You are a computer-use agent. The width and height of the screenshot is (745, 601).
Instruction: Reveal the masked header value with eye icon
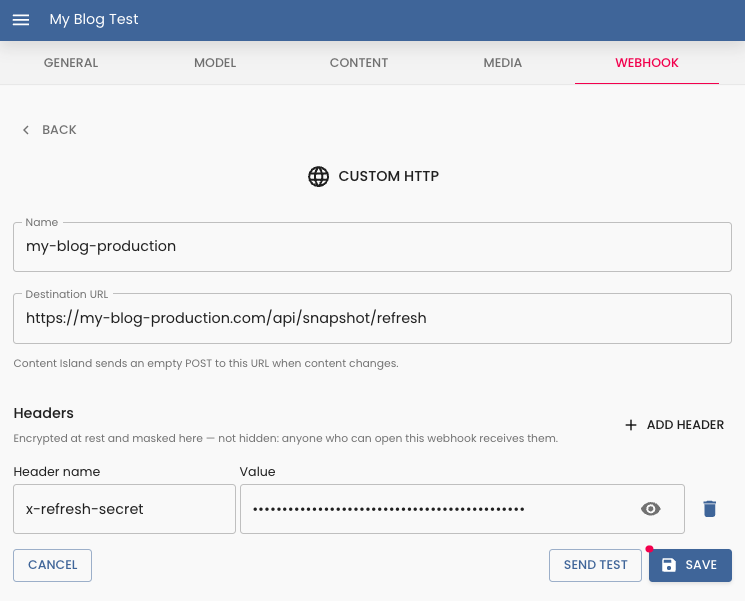click(650, 509)
